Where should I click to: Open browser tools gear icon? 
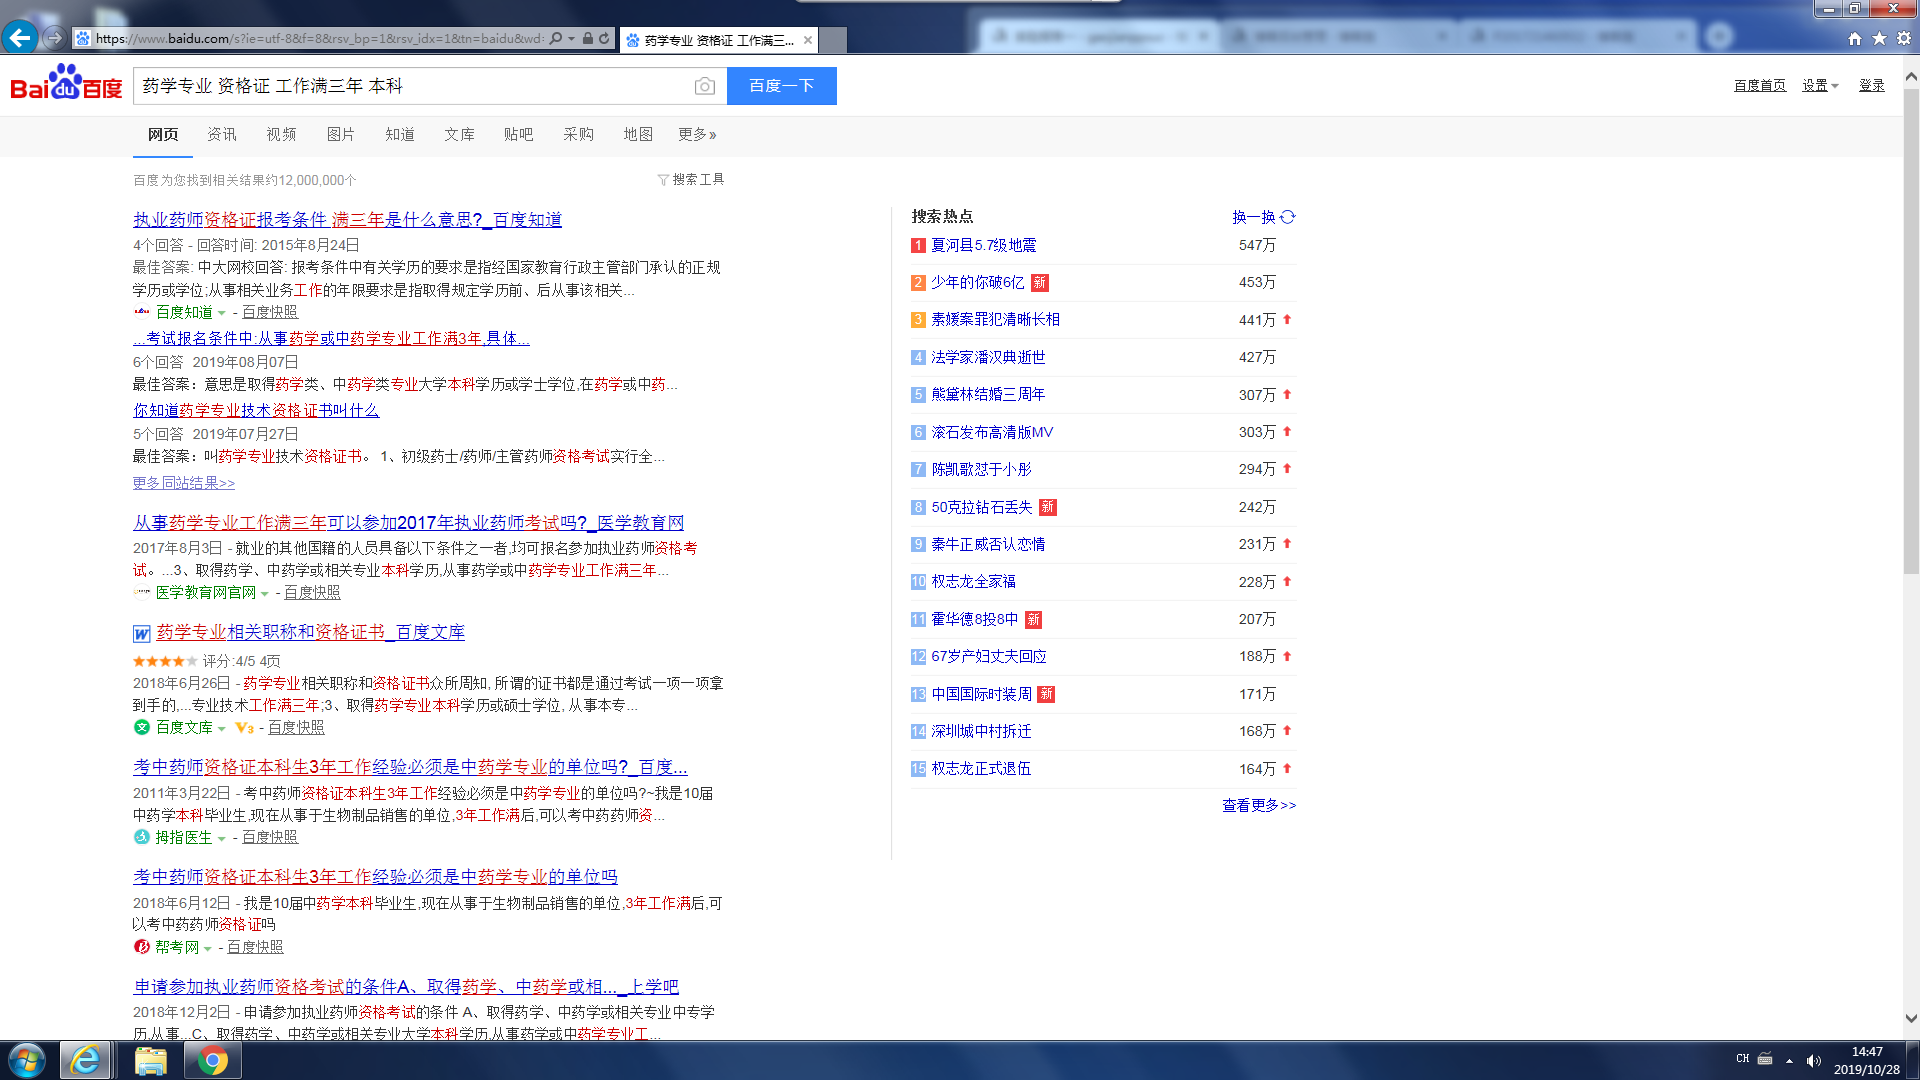coord(1904,39)
